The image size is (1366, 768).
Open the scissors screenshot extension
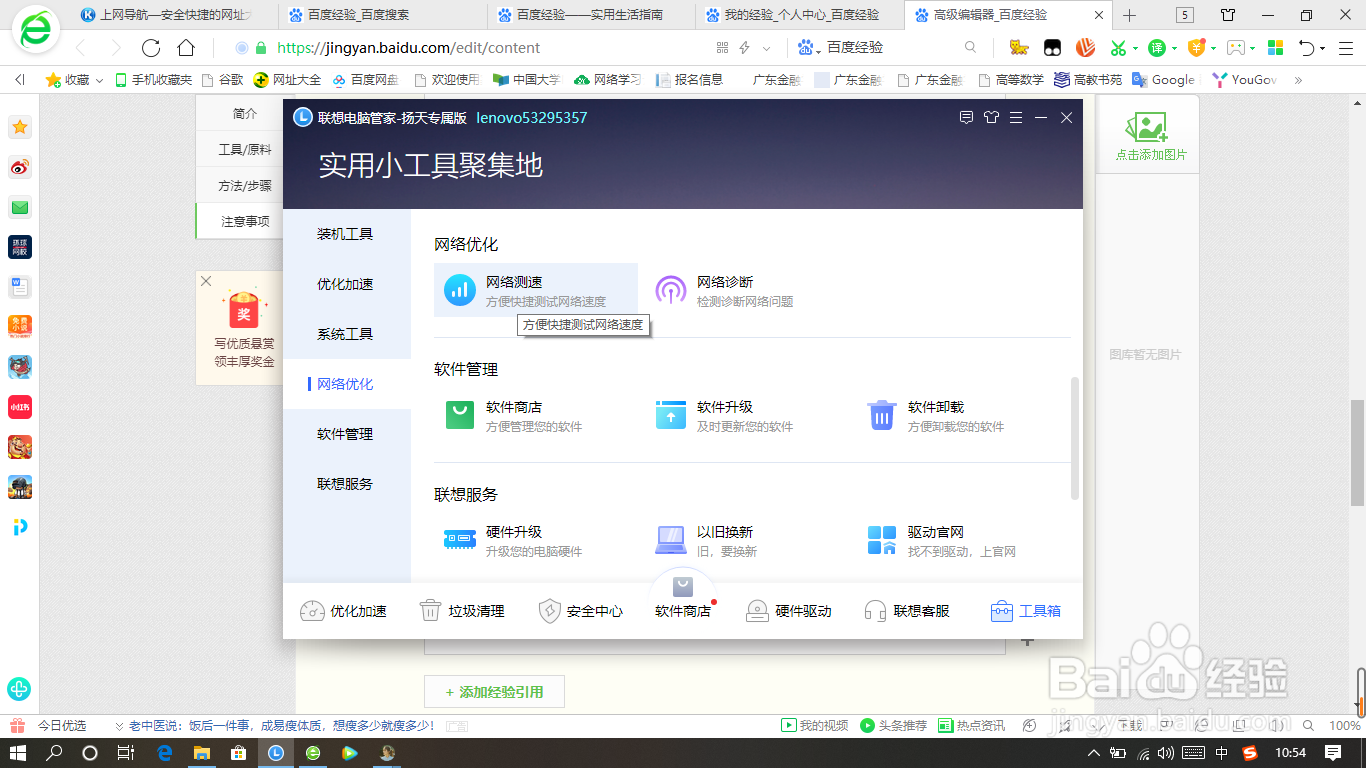(1118, 48)
